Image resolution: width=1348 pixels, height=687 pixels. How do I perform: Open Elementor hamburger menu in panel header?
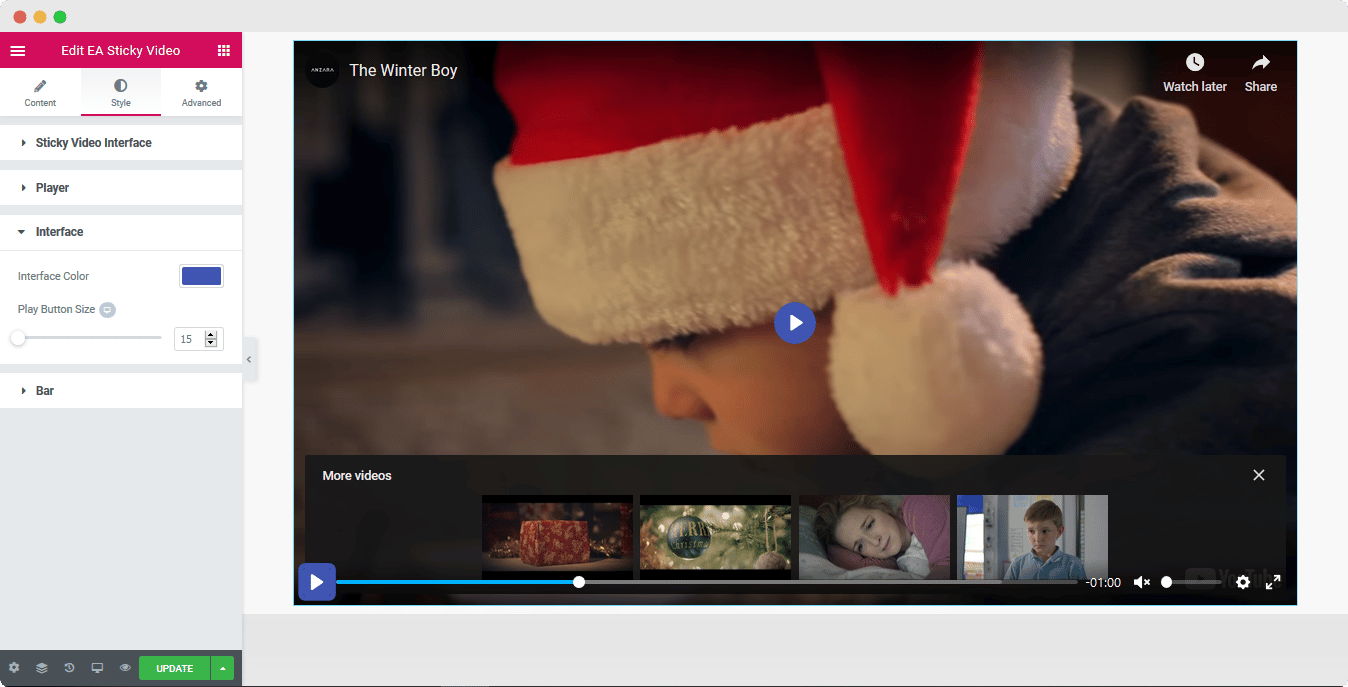point(18,50)
